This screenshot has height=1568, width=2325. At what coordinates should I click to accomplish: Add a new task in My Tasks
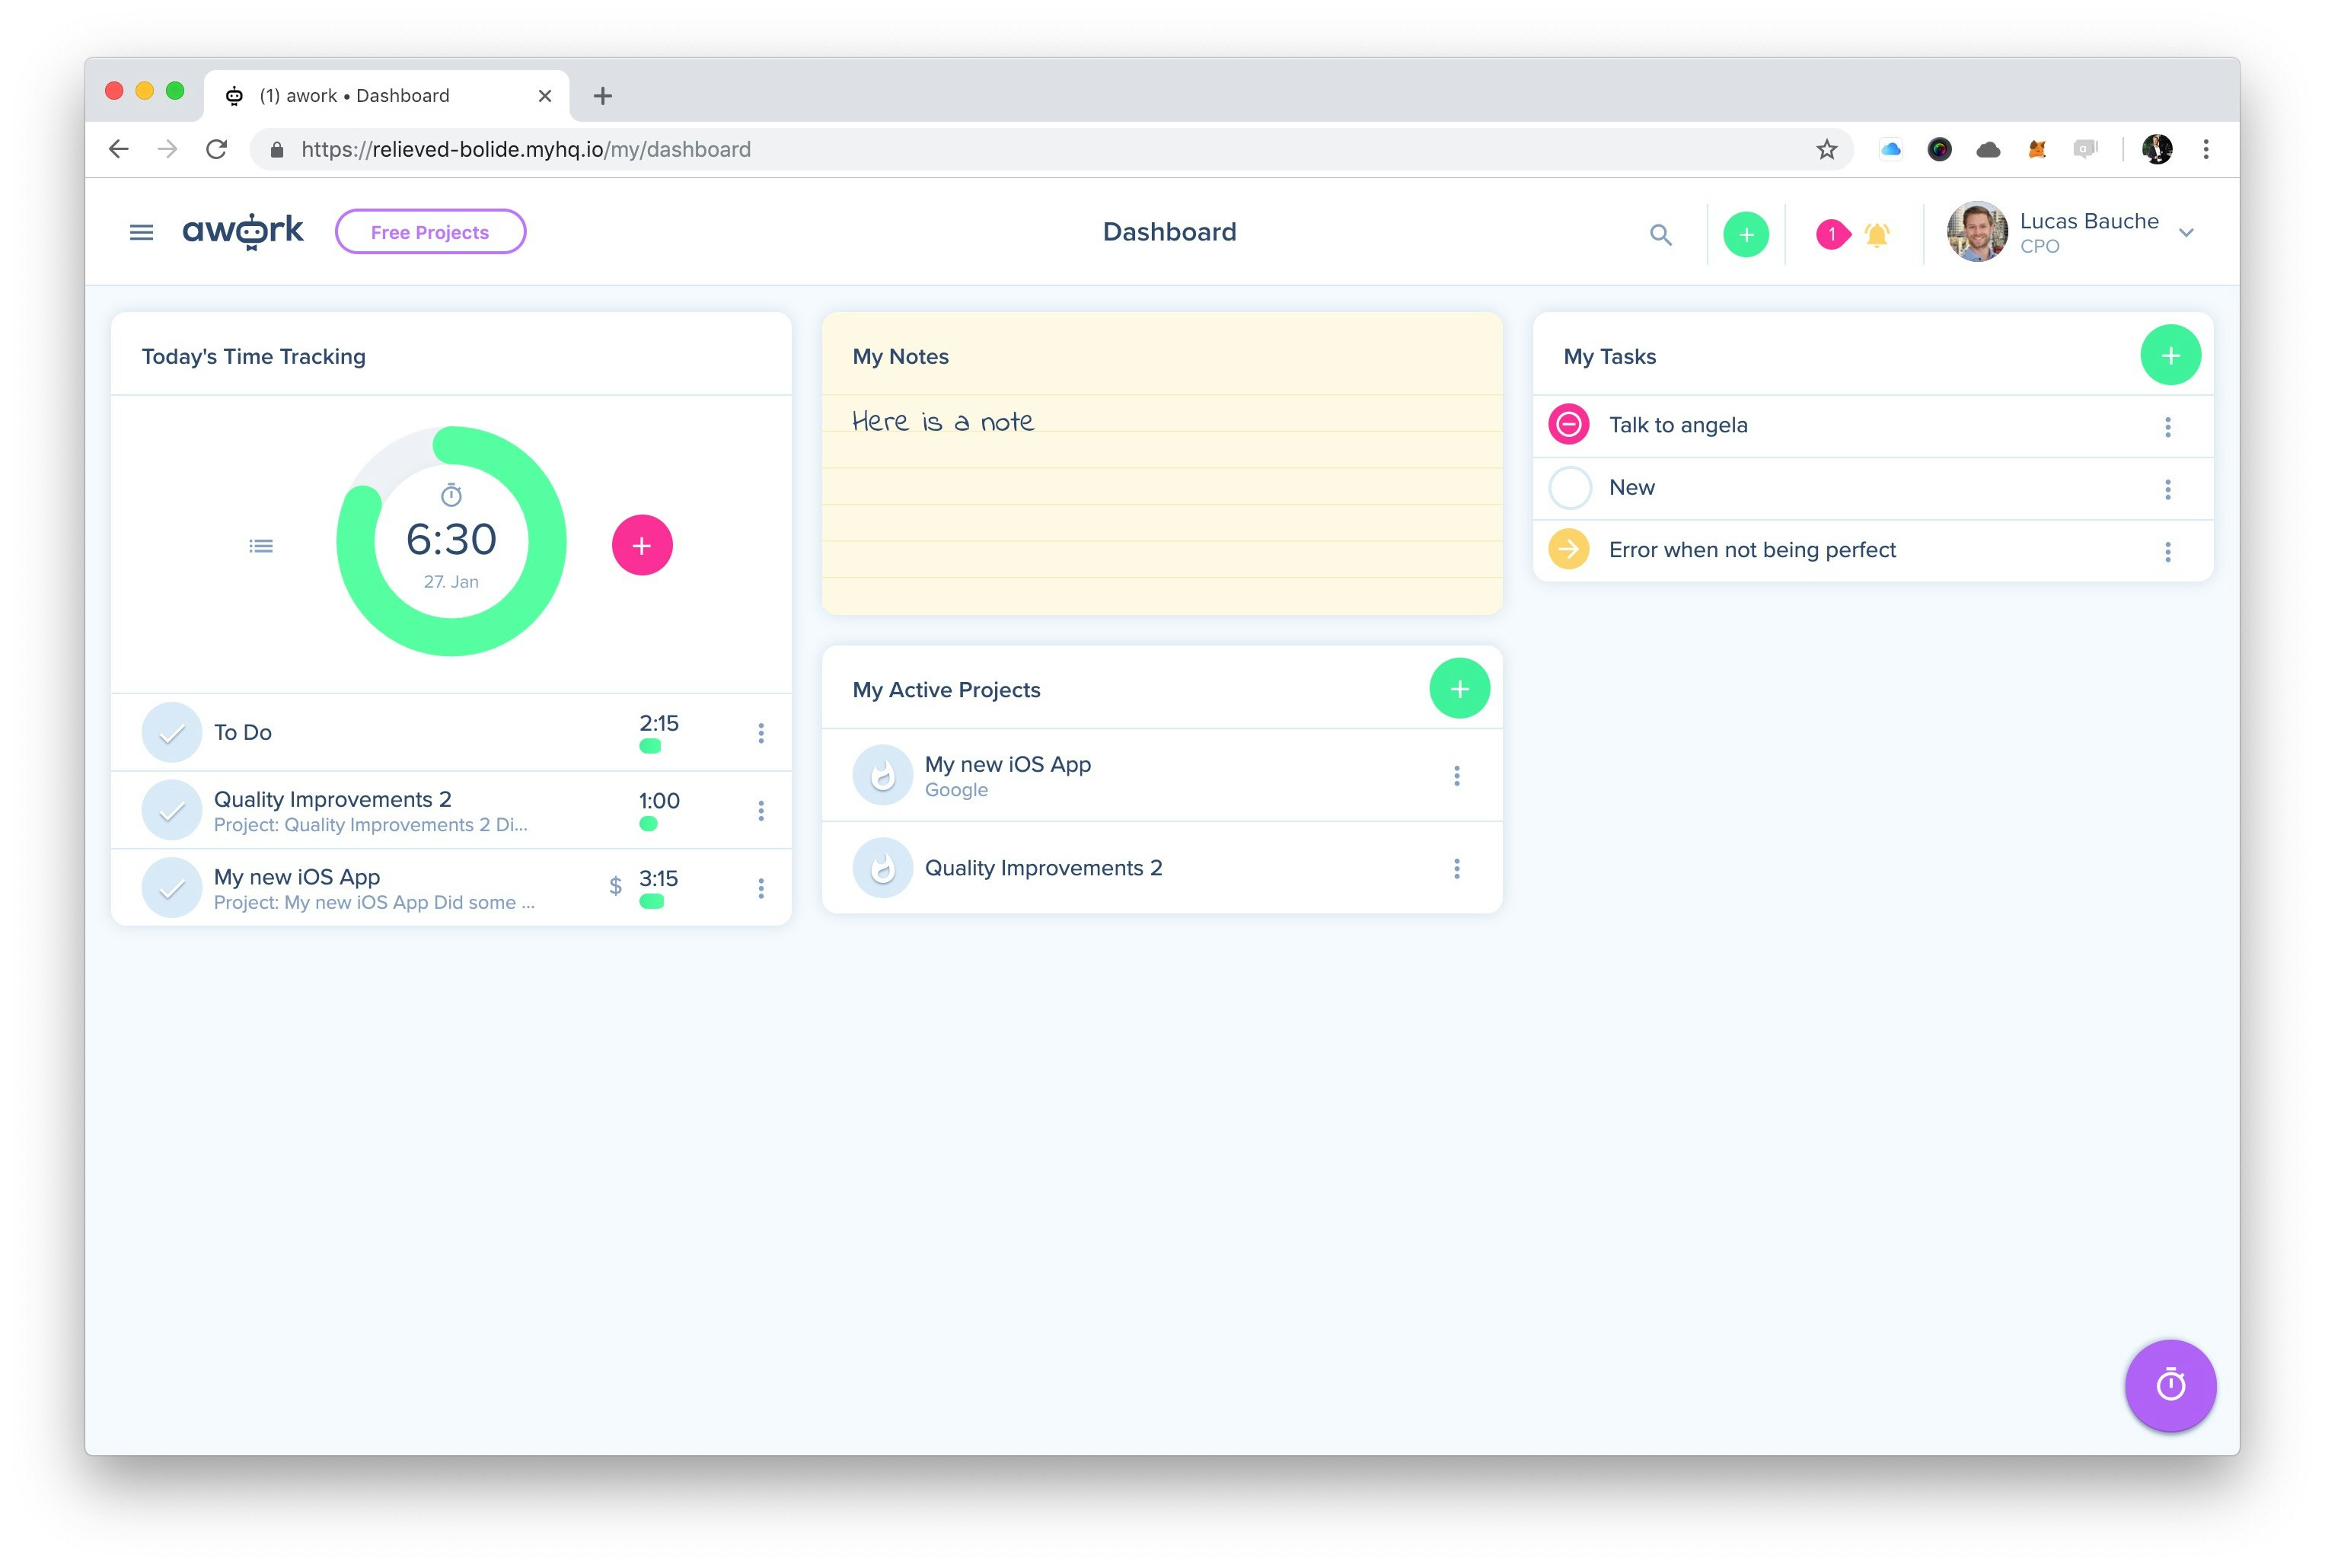tap(2170, 354)
